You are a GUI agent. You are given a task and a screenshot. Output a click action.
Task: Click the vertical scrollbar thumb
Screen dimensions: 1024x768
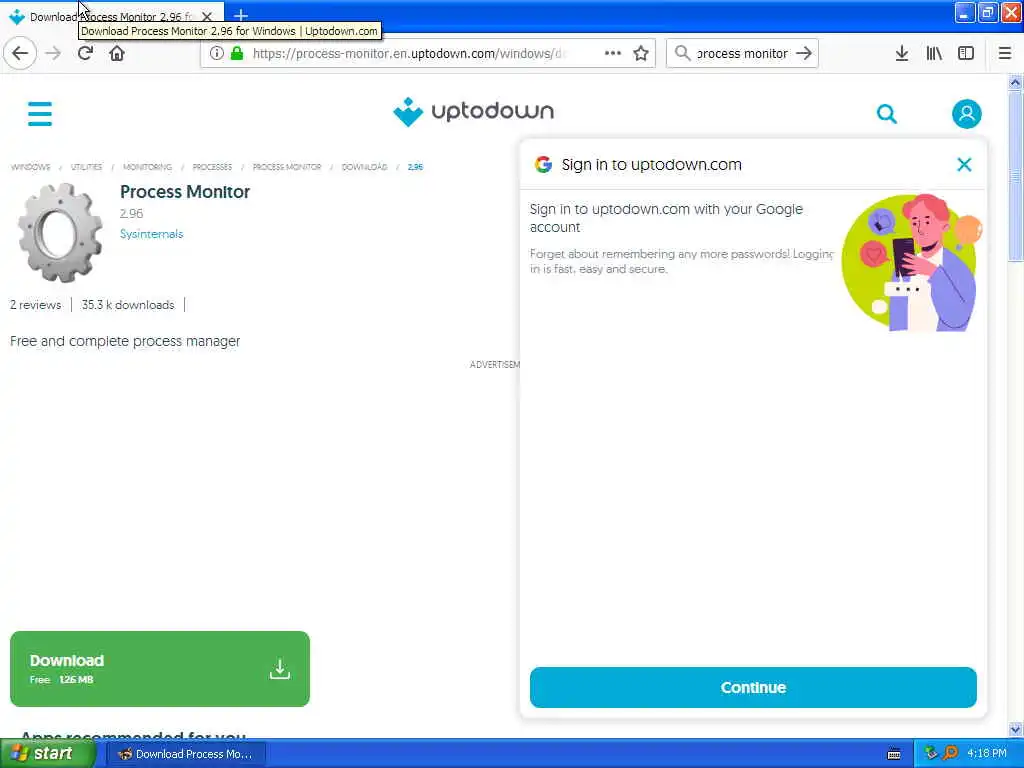point(1015,176)
